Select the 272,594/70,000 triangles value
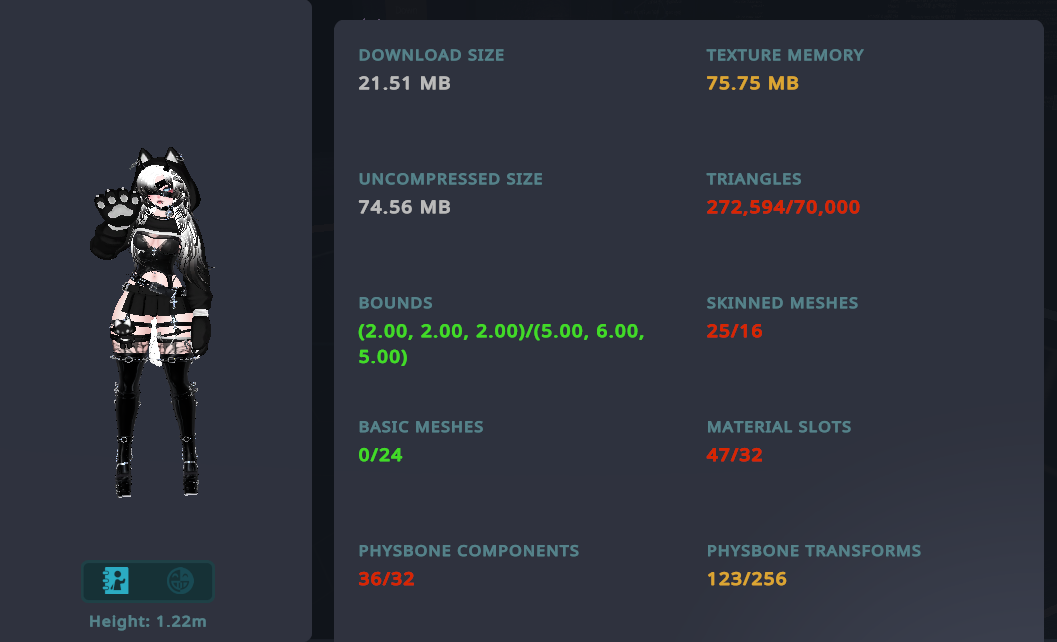The image size is (1057, 642). coord(783,208)
